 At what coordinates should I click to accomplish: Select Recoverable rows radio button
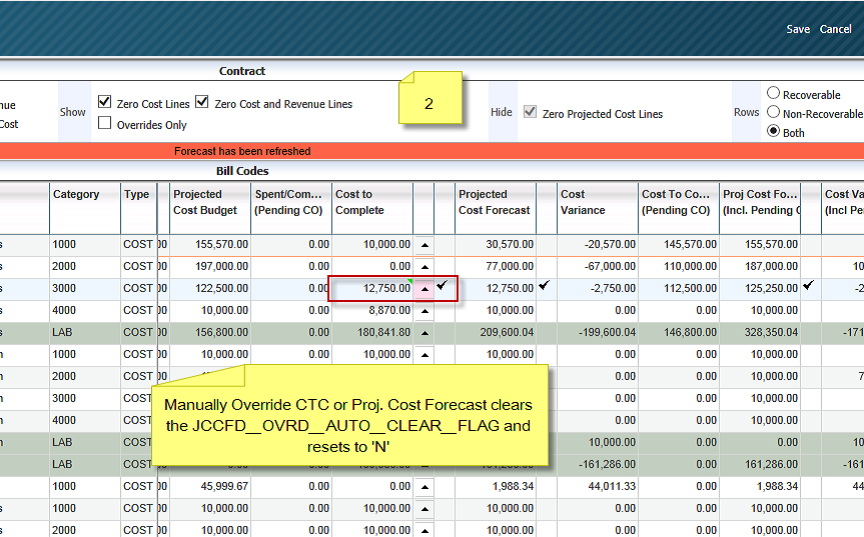coord(774,93)
